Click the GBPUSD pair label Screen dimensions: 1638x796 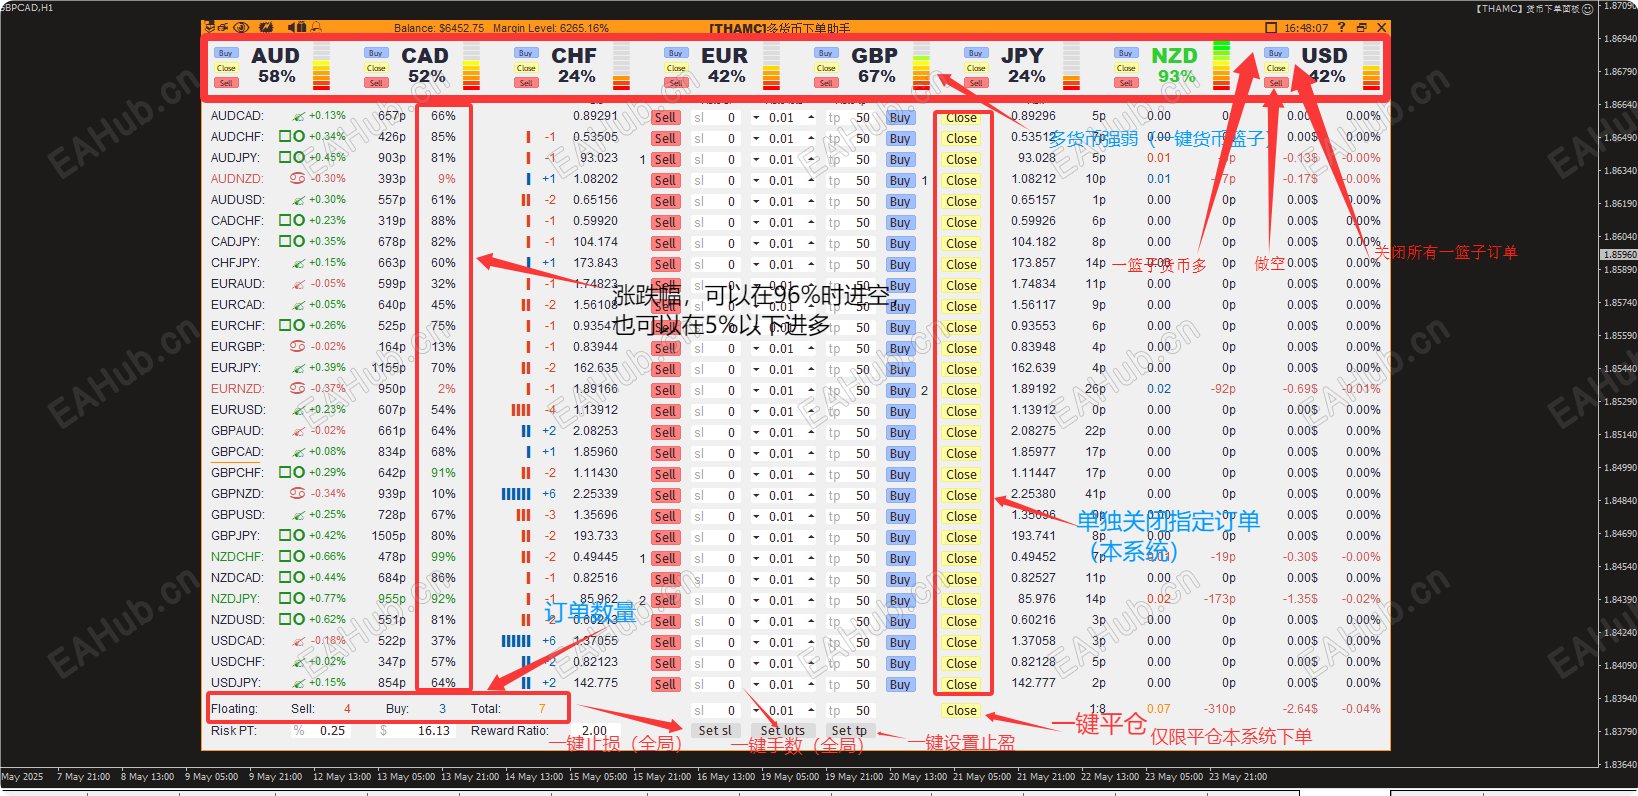click(x=238, y=515)
